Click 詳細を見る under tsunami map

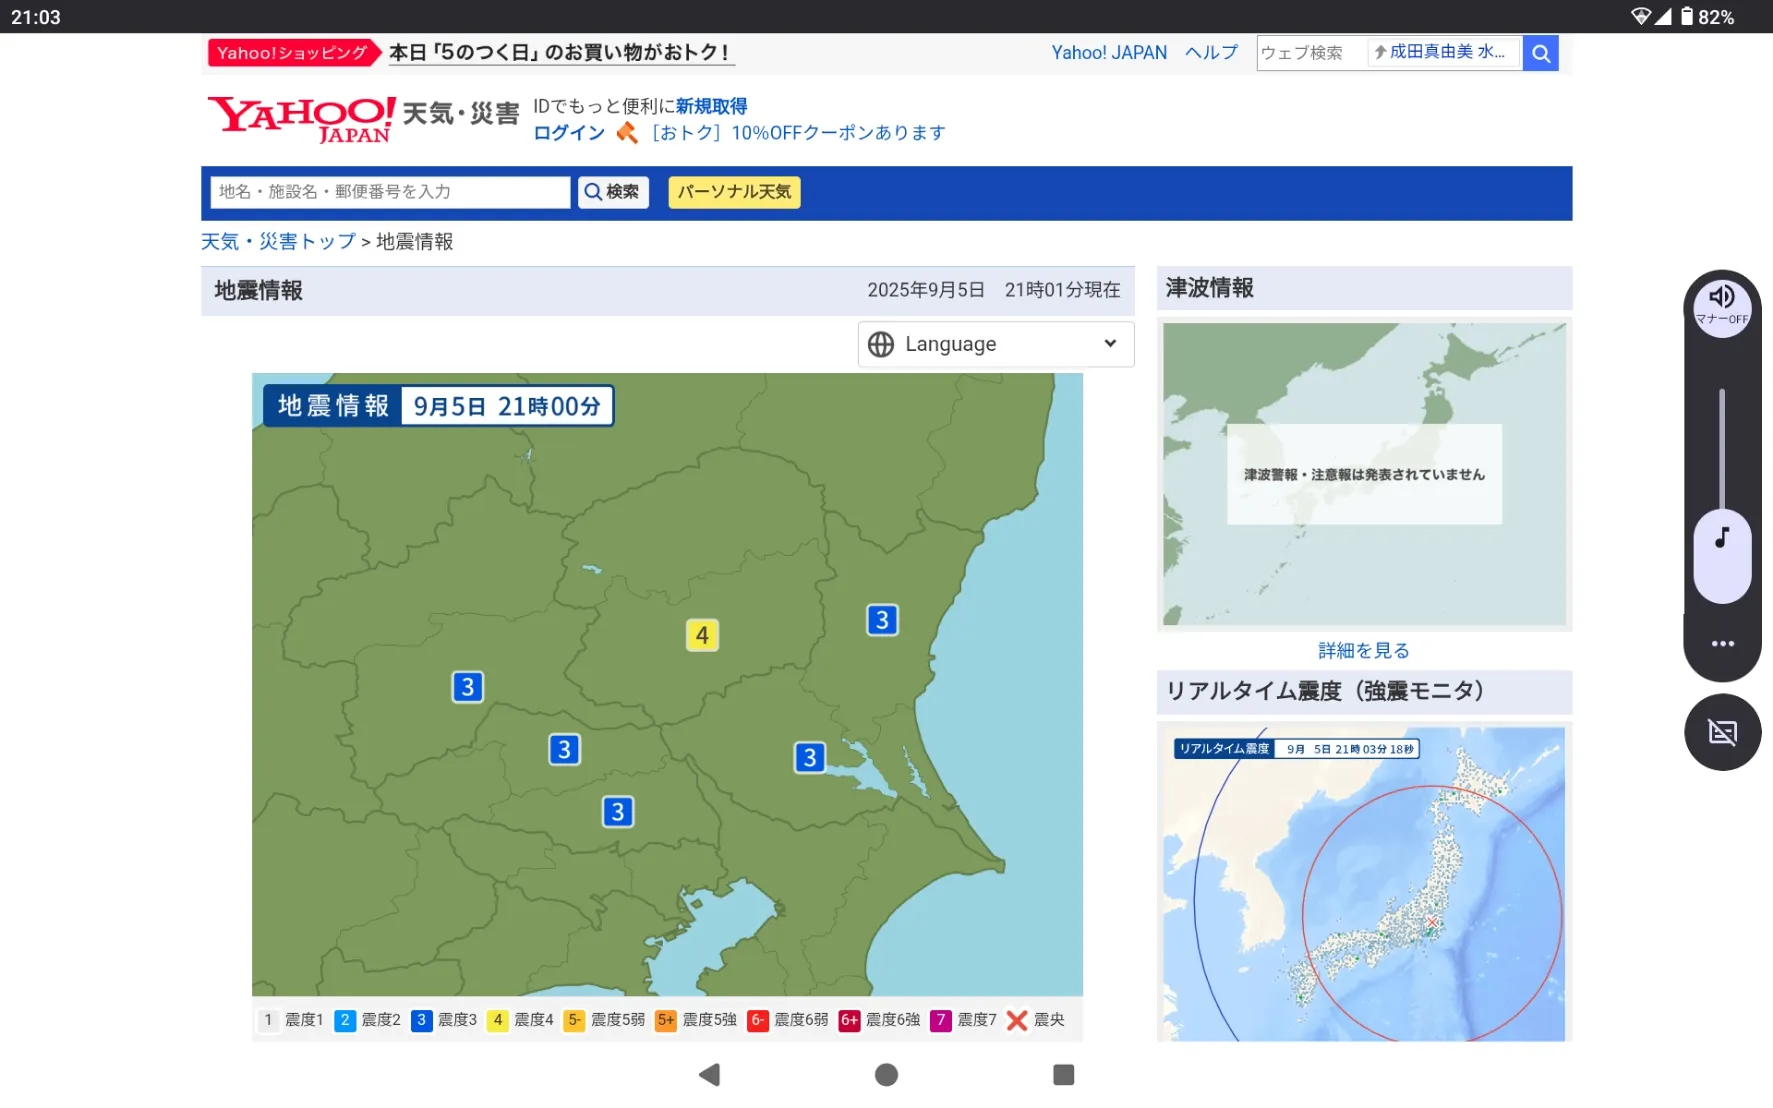tap(1364, 651)
